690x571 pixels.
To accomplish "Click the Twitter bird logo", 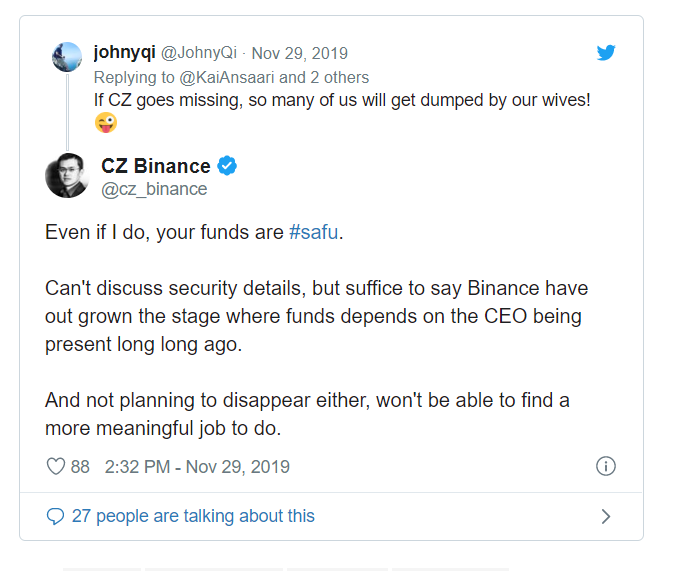I will point(606,53).
